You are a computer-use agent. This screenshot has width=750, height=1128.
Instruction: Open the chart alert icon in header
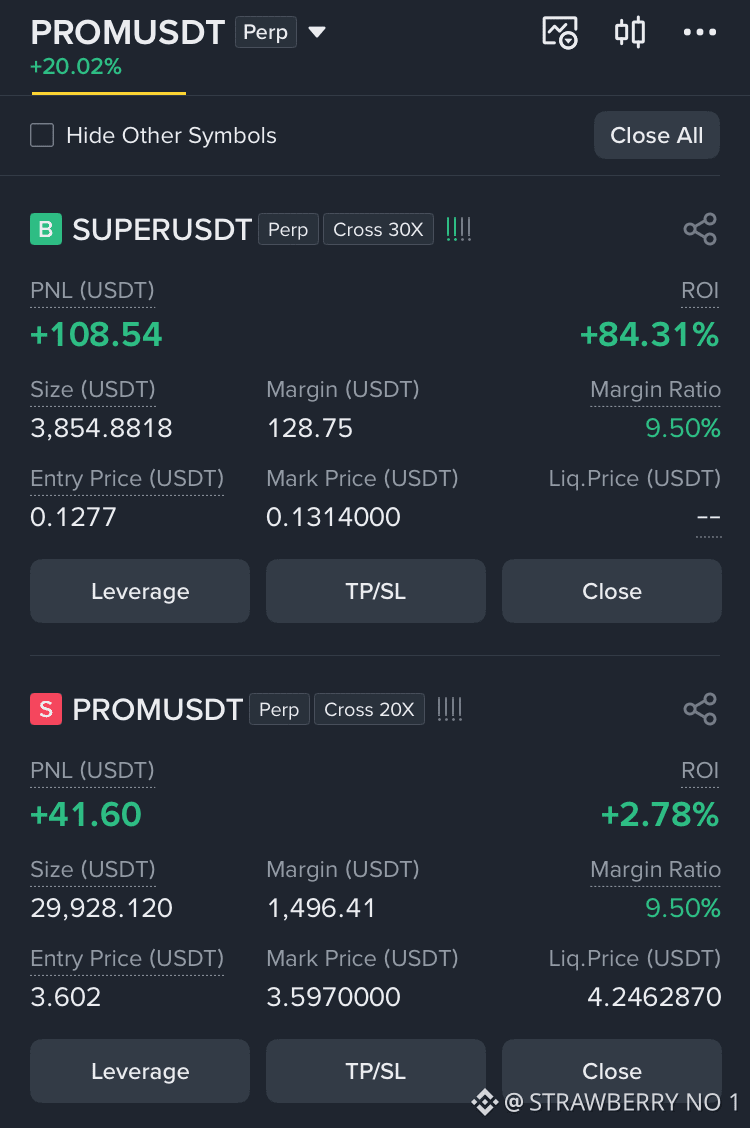tap(560, 32)
